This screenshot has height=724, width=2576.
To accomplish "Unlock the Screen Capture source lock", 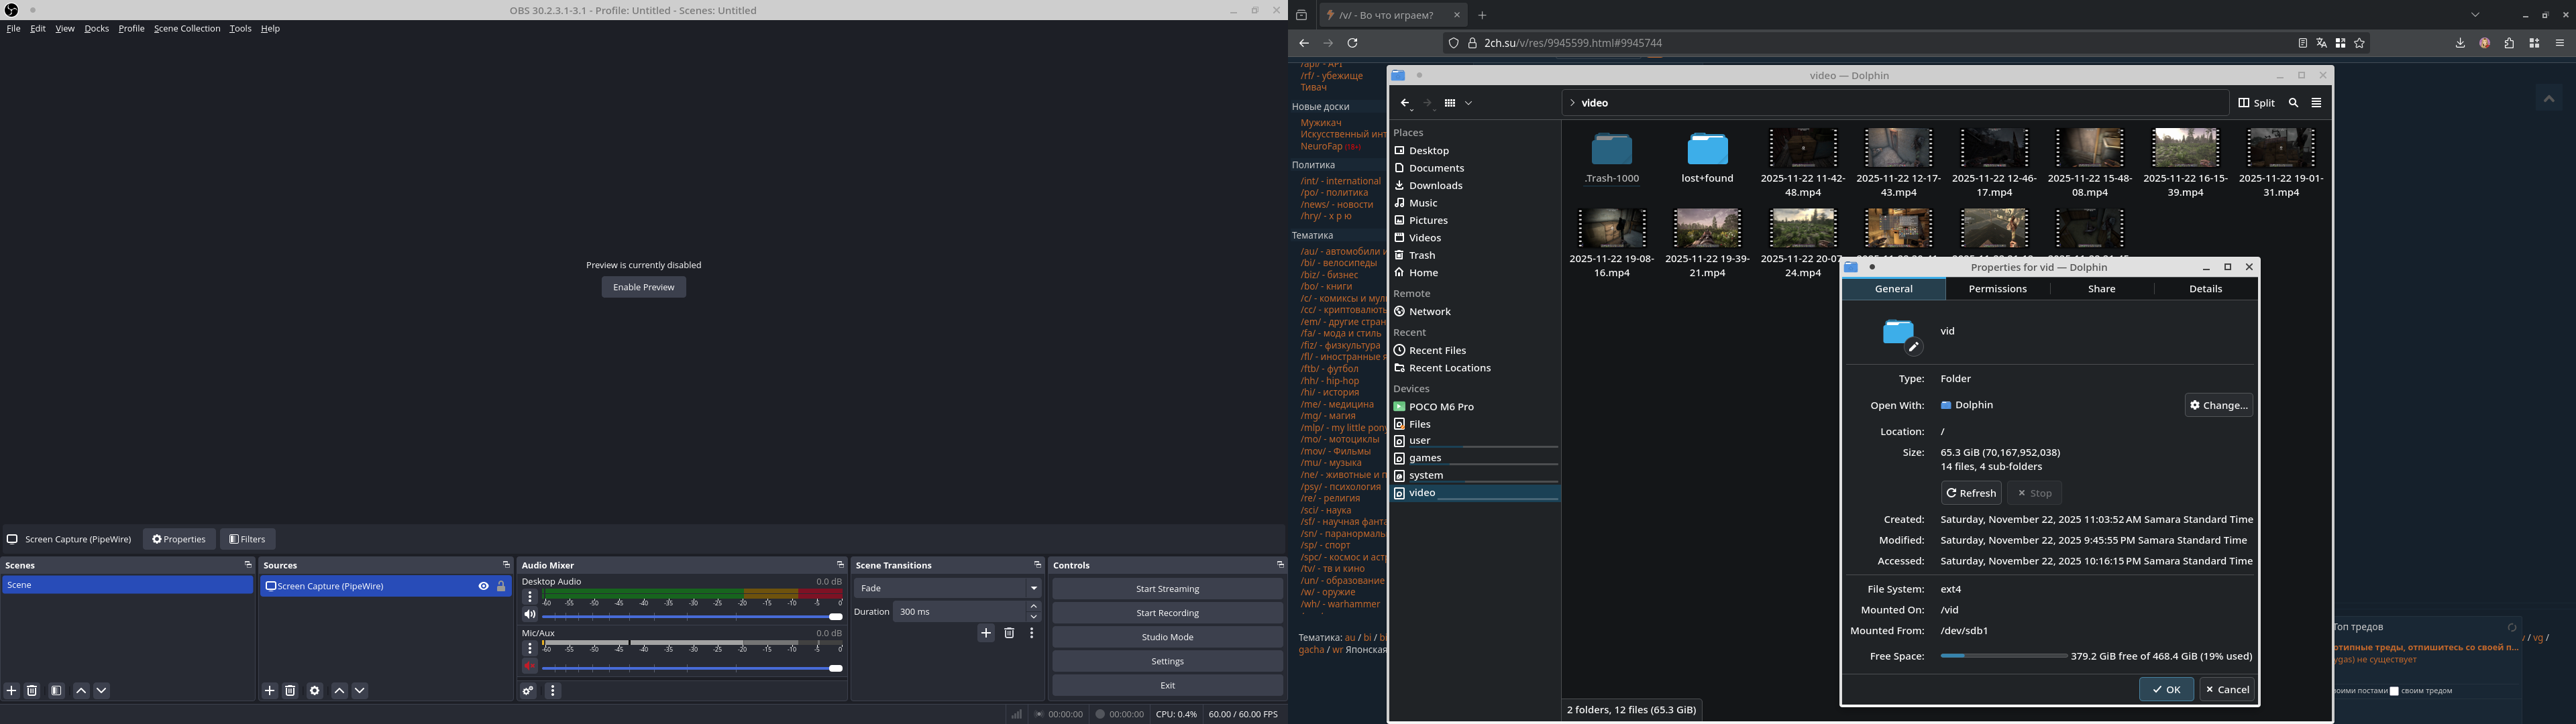I will pos(501,586).
